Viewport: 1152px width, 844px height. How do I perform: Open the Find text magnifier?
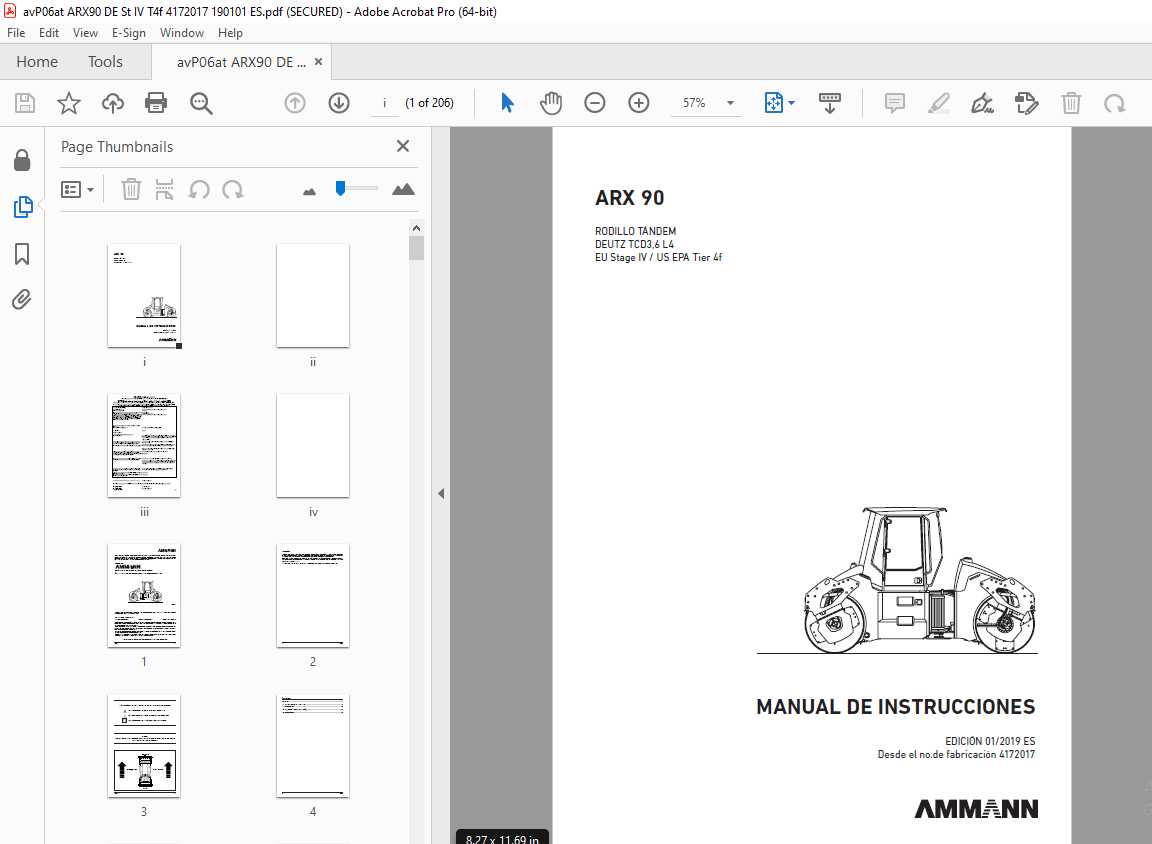201,104
